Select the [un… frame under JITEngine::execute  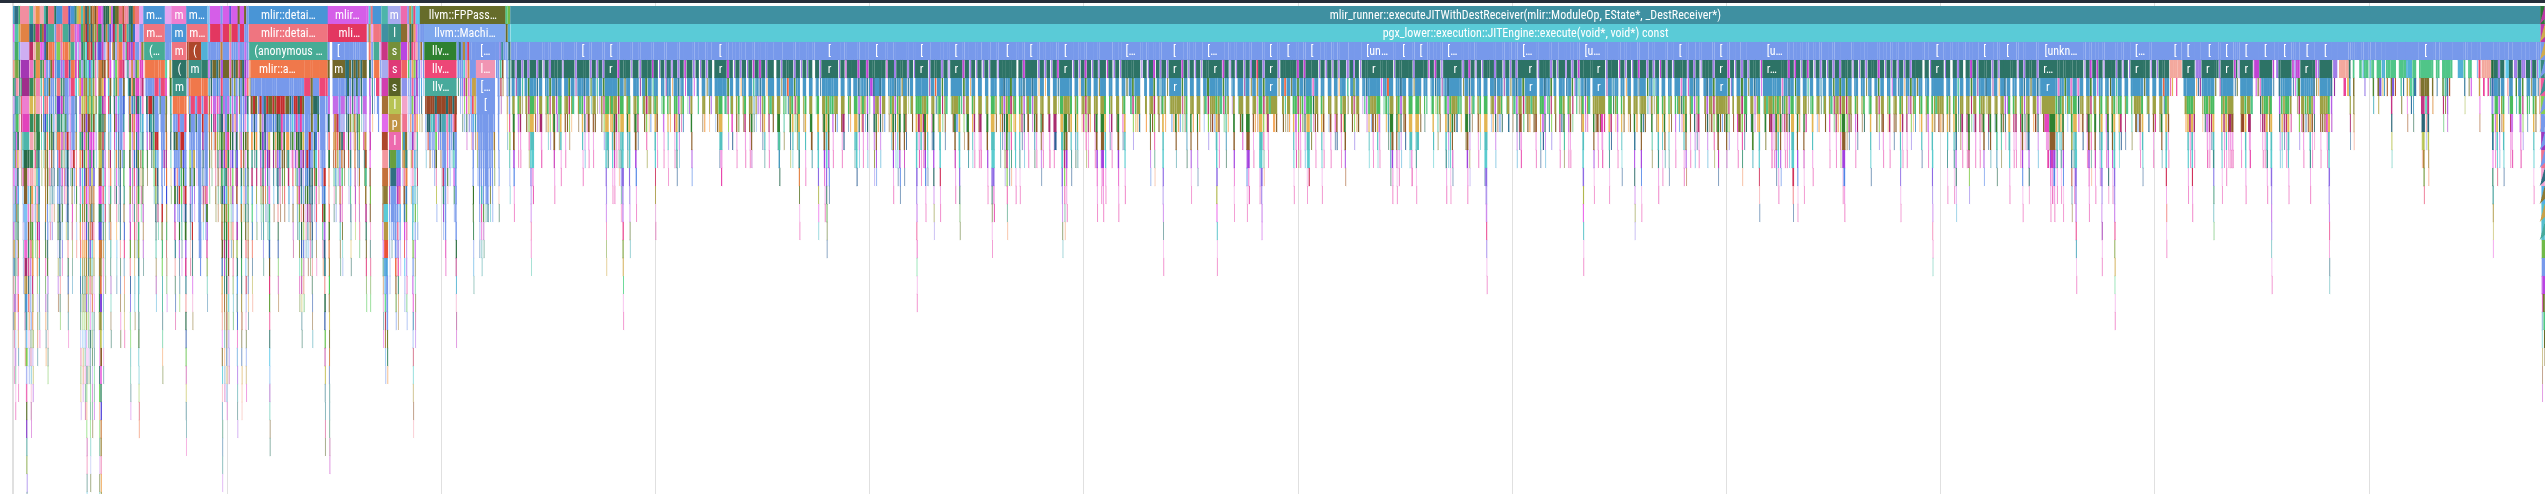[x=1377, y=51]
